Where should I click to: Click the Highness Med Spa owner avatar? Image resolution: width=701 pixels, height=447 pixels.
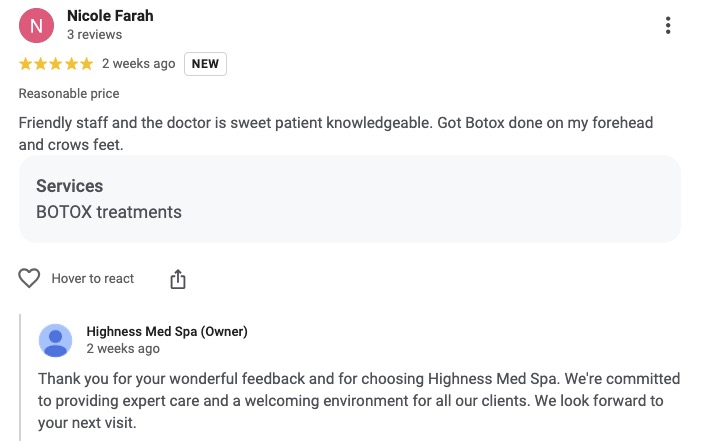coord(55,341)
